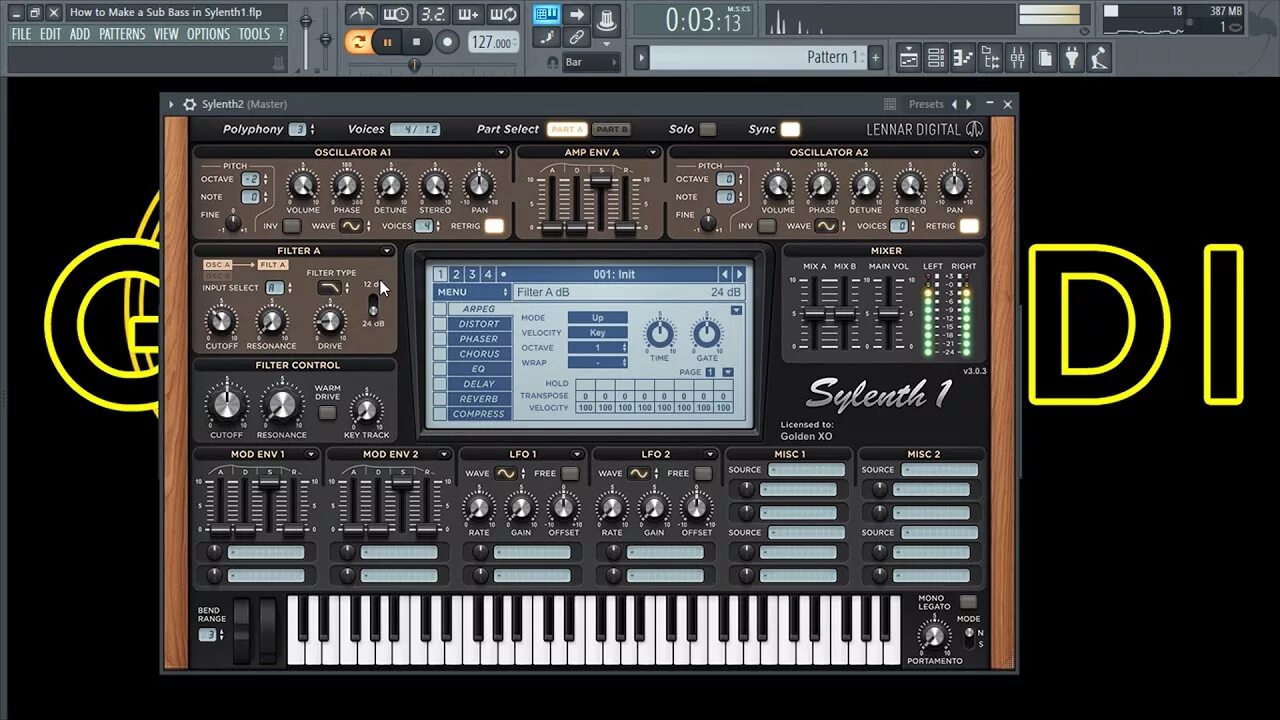Click the link chain icon in snap panel
The width and height of the screenshot is (1280, 720).
coord(577,38)
